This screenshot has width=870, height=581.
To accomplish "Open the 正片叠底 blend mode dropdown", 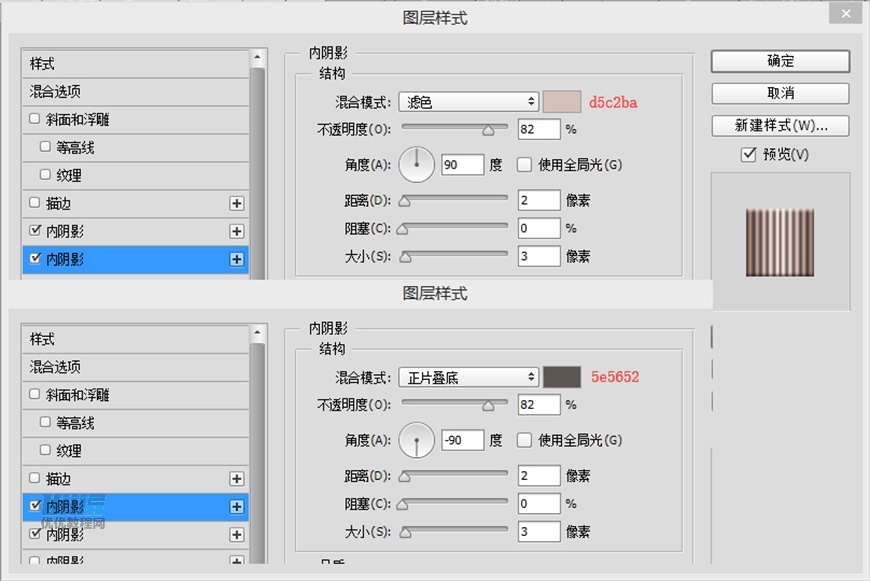I will 467,377.
